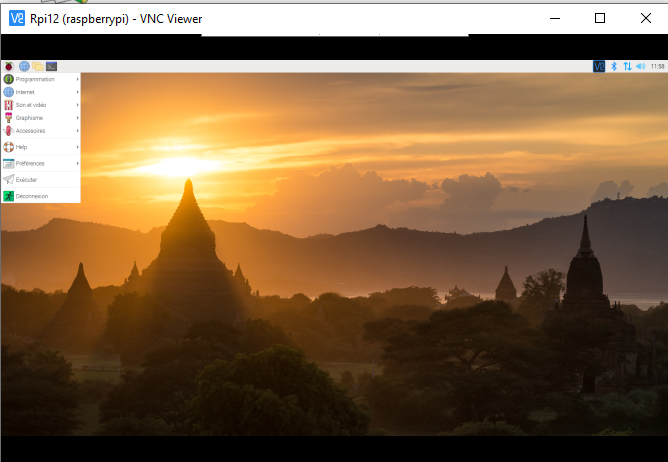Image resolution: width=668 pixels, height=462 pixels.
Task: Click the volume speaker tray icon
Action: 640,66
